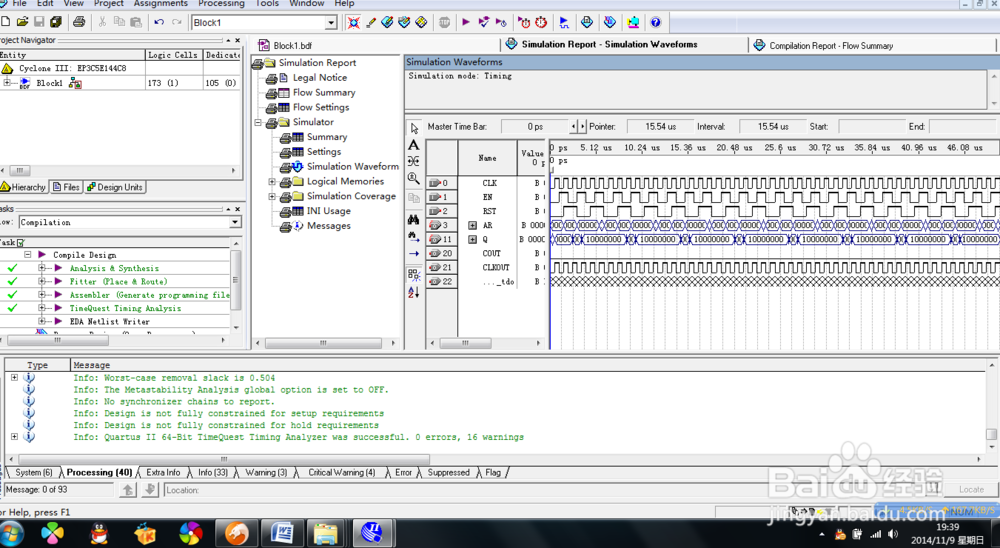Open the file explorer taskbar icon

[x=326, y=533]
